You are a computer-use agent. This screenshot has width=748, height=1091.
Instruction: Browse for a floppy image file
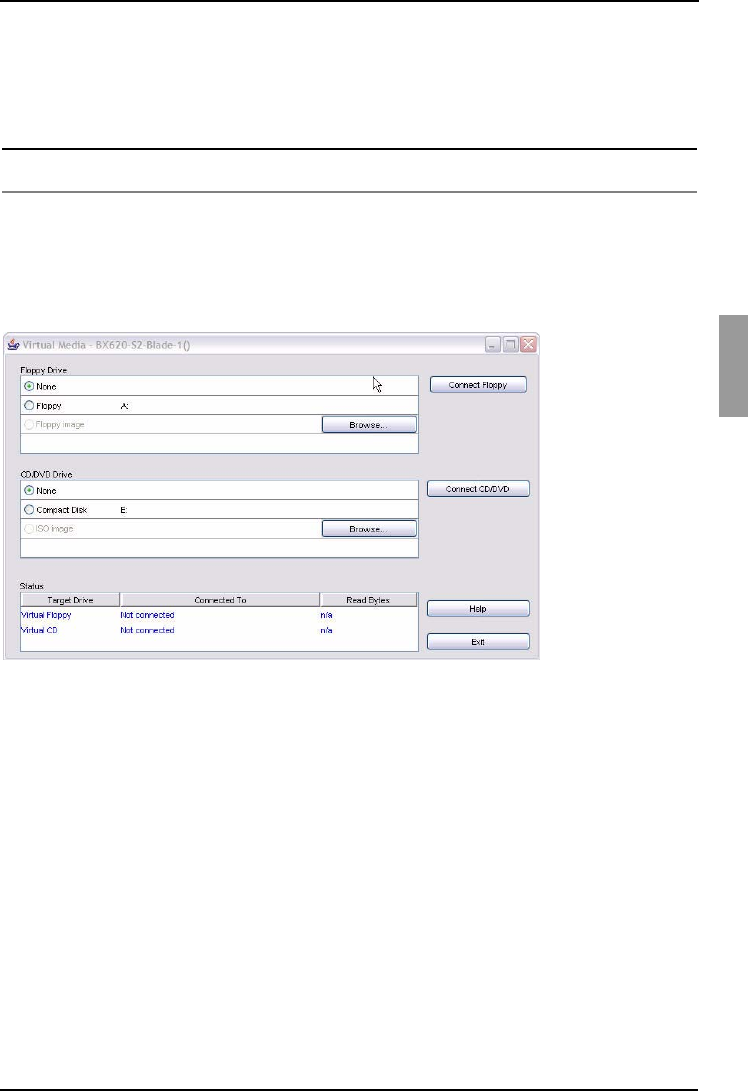click(x=369, y=424)
